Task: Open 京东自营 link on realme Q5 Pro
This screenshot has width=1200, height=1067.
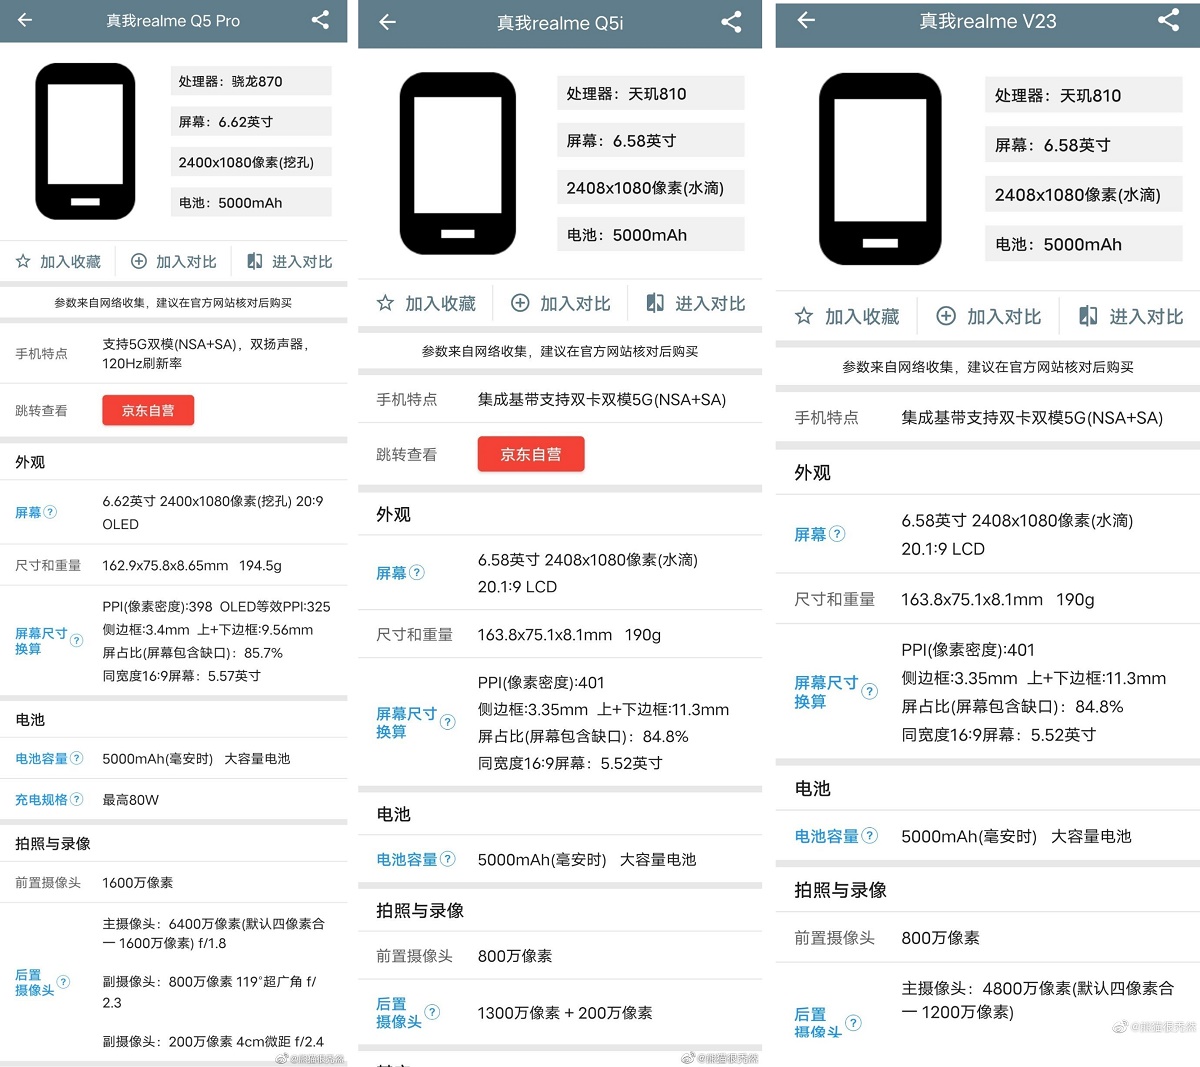Action: click(x=148, y=410)
